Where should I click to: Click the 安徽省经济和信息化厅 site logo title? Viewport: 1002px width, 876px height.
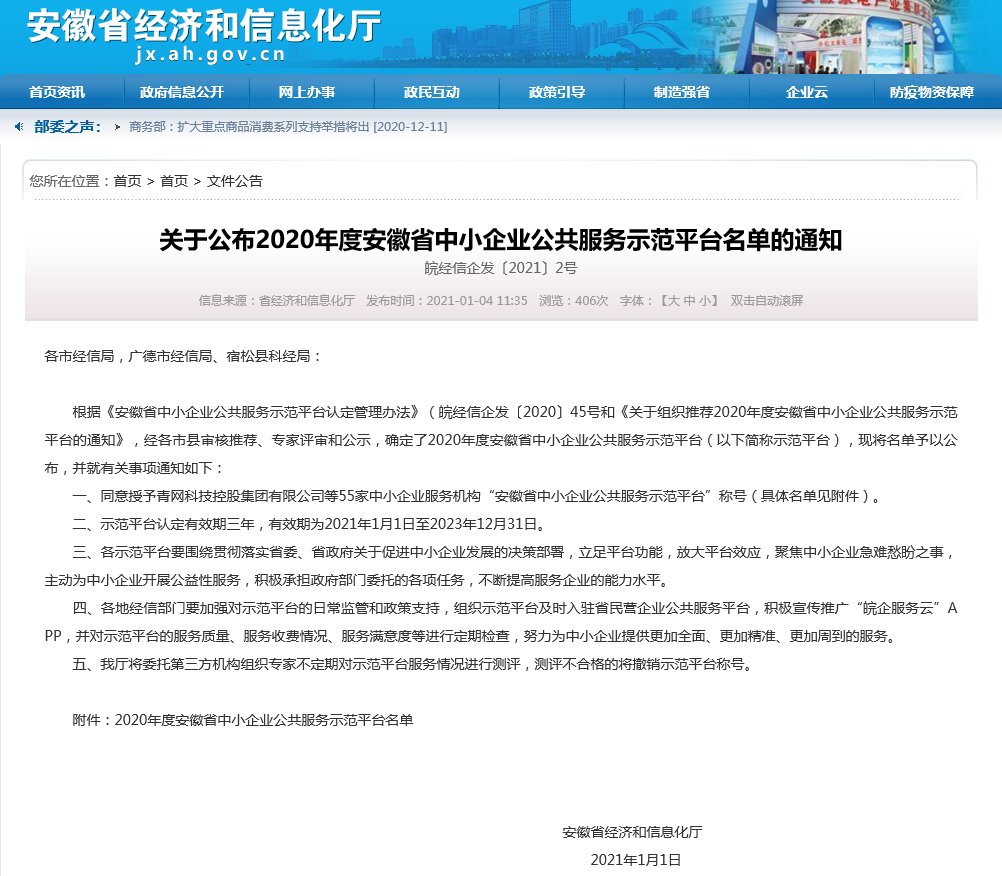pyautogui.click(x=203, y=26)
